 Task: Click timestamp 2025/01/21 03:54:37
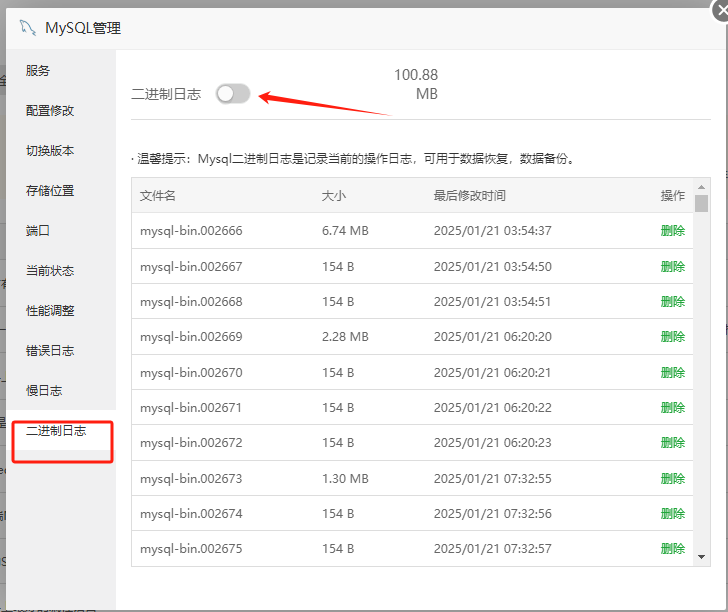coord(493,231)
